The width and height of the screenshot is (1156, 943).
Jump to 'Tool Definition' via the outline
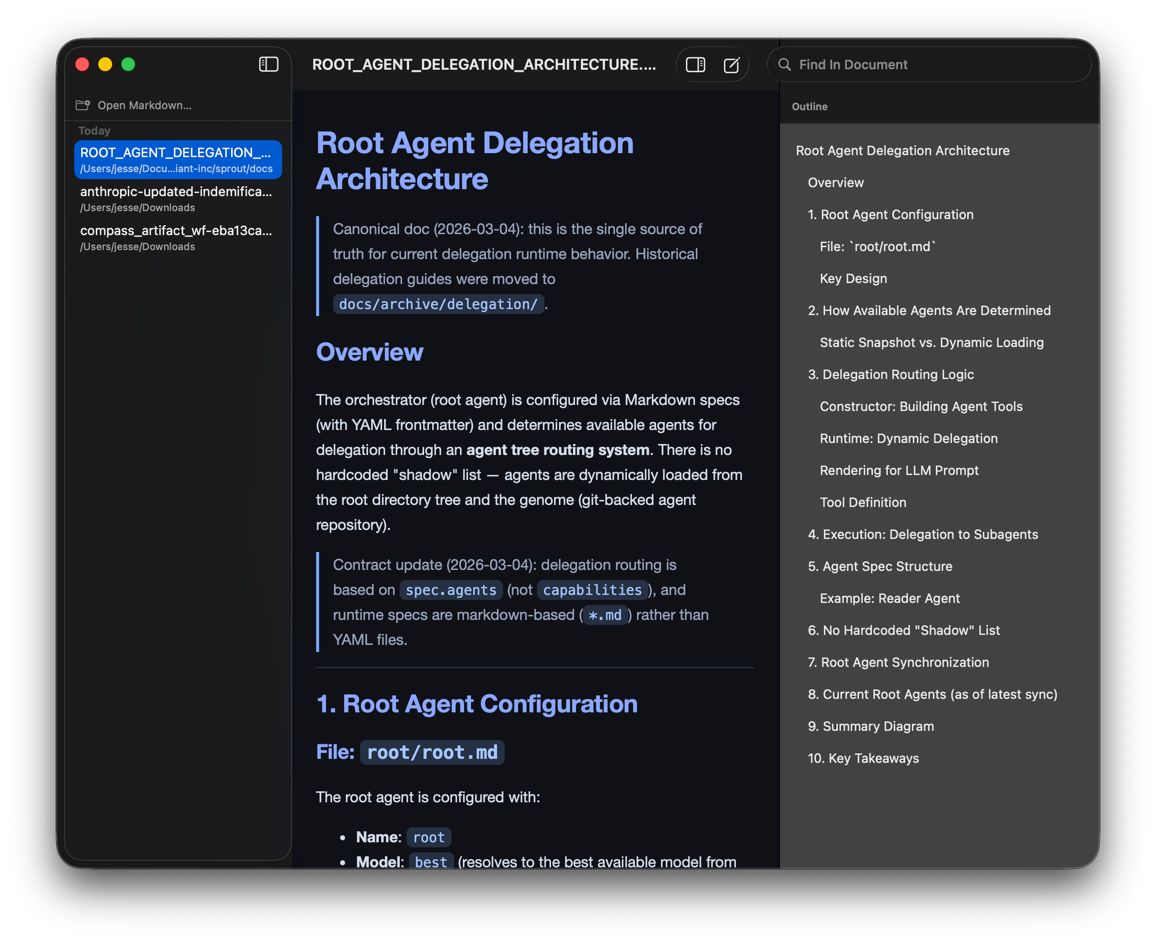[863, 502]
